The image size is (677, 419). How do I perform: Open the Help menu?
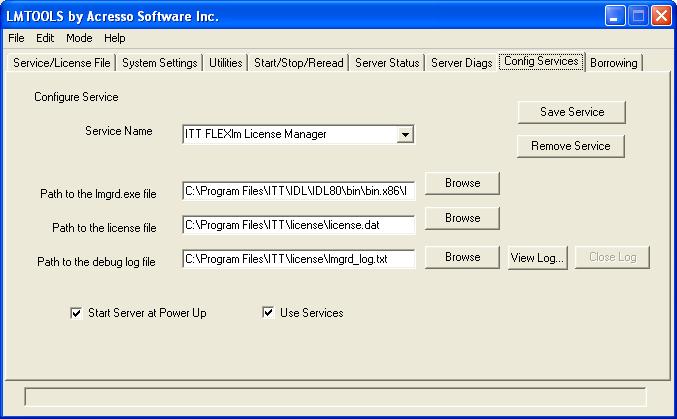[114, 38]
